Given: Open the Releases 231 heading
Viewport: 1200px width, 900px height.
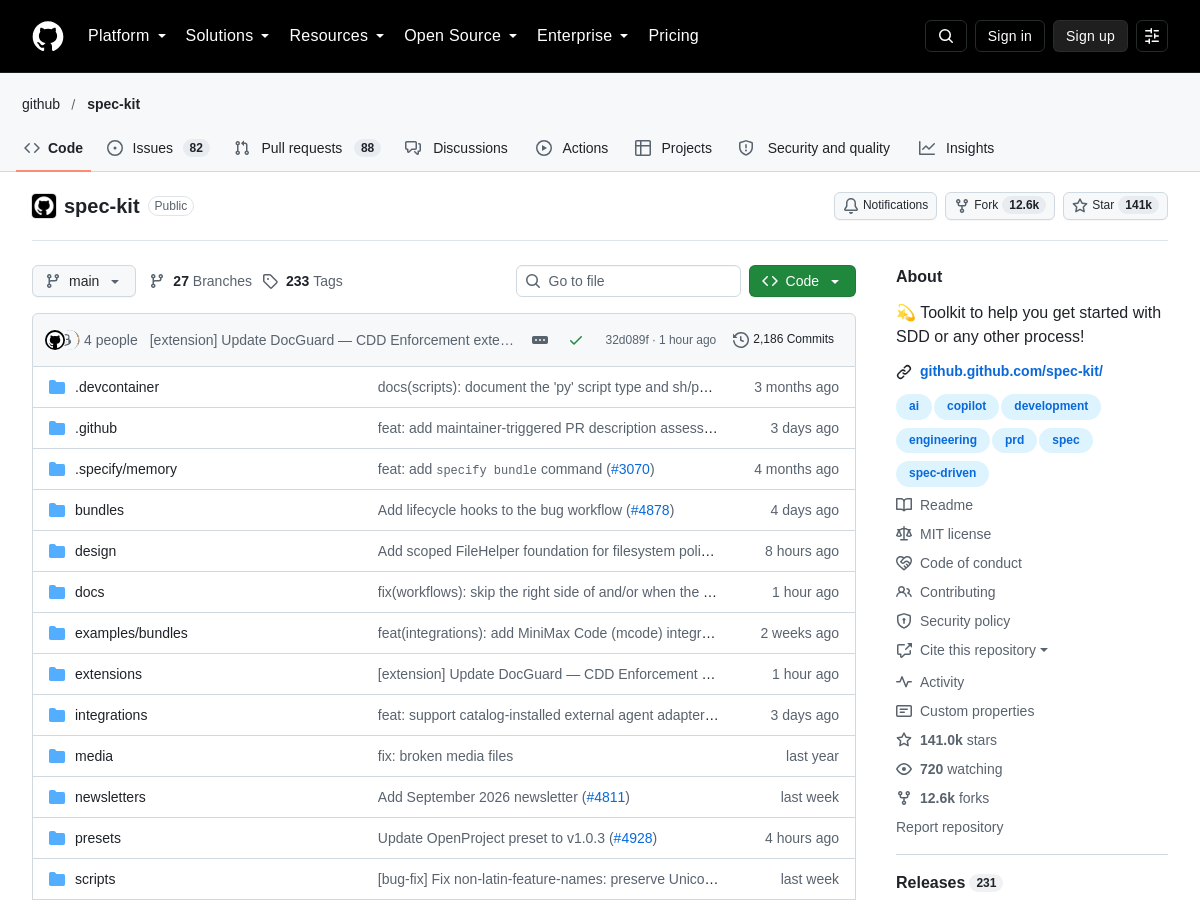Looking at the screenshot, I should (x=948, y=882).
